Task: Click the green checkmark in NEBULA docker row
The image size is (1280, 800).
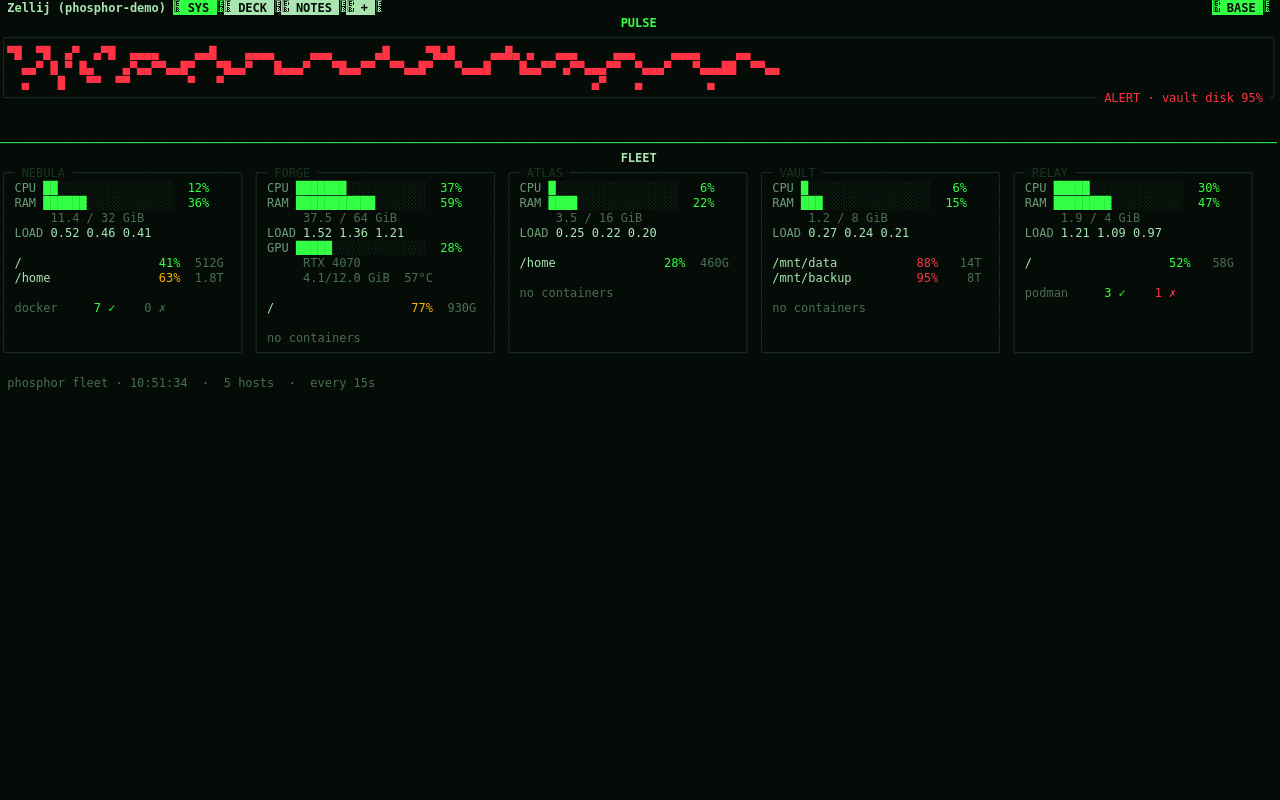Action: 112,308
